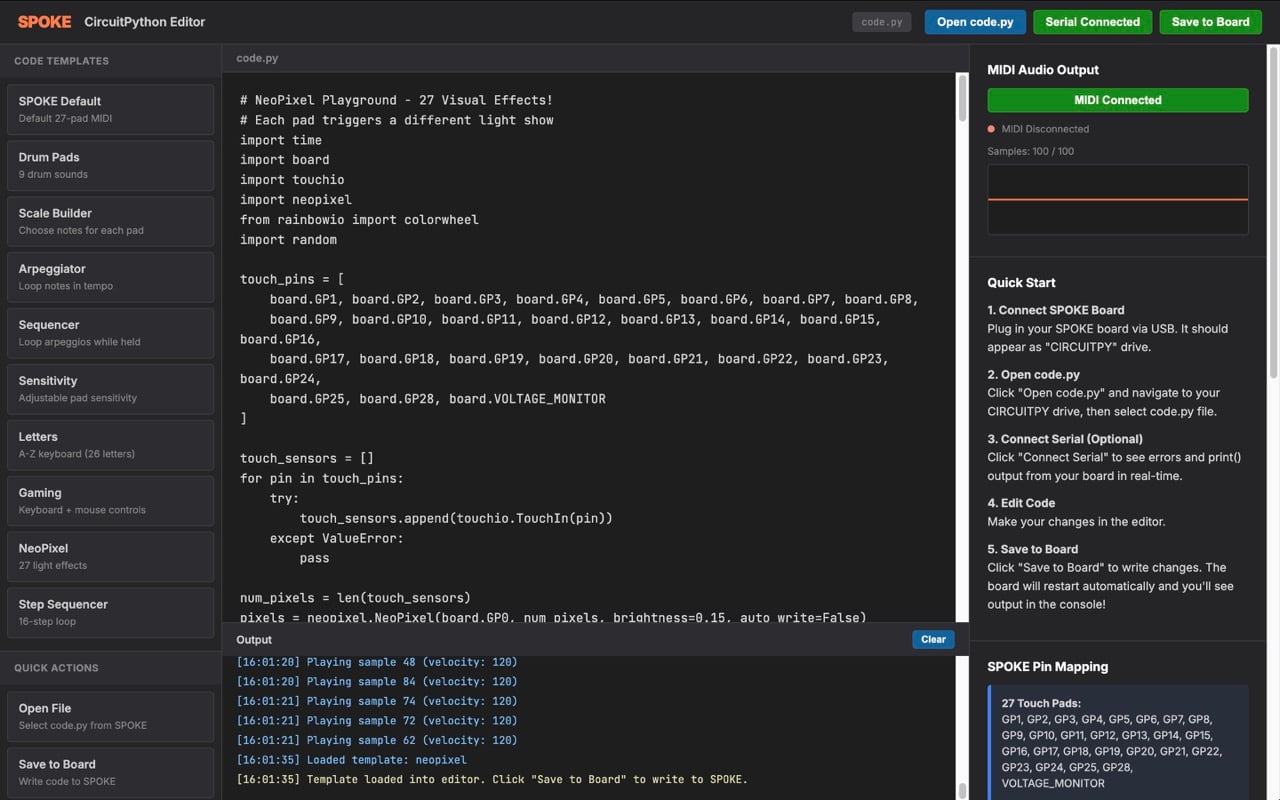Click the "Playing sample 62" output line
This screenshot has height=800, width=1280.
coord(377,740)
